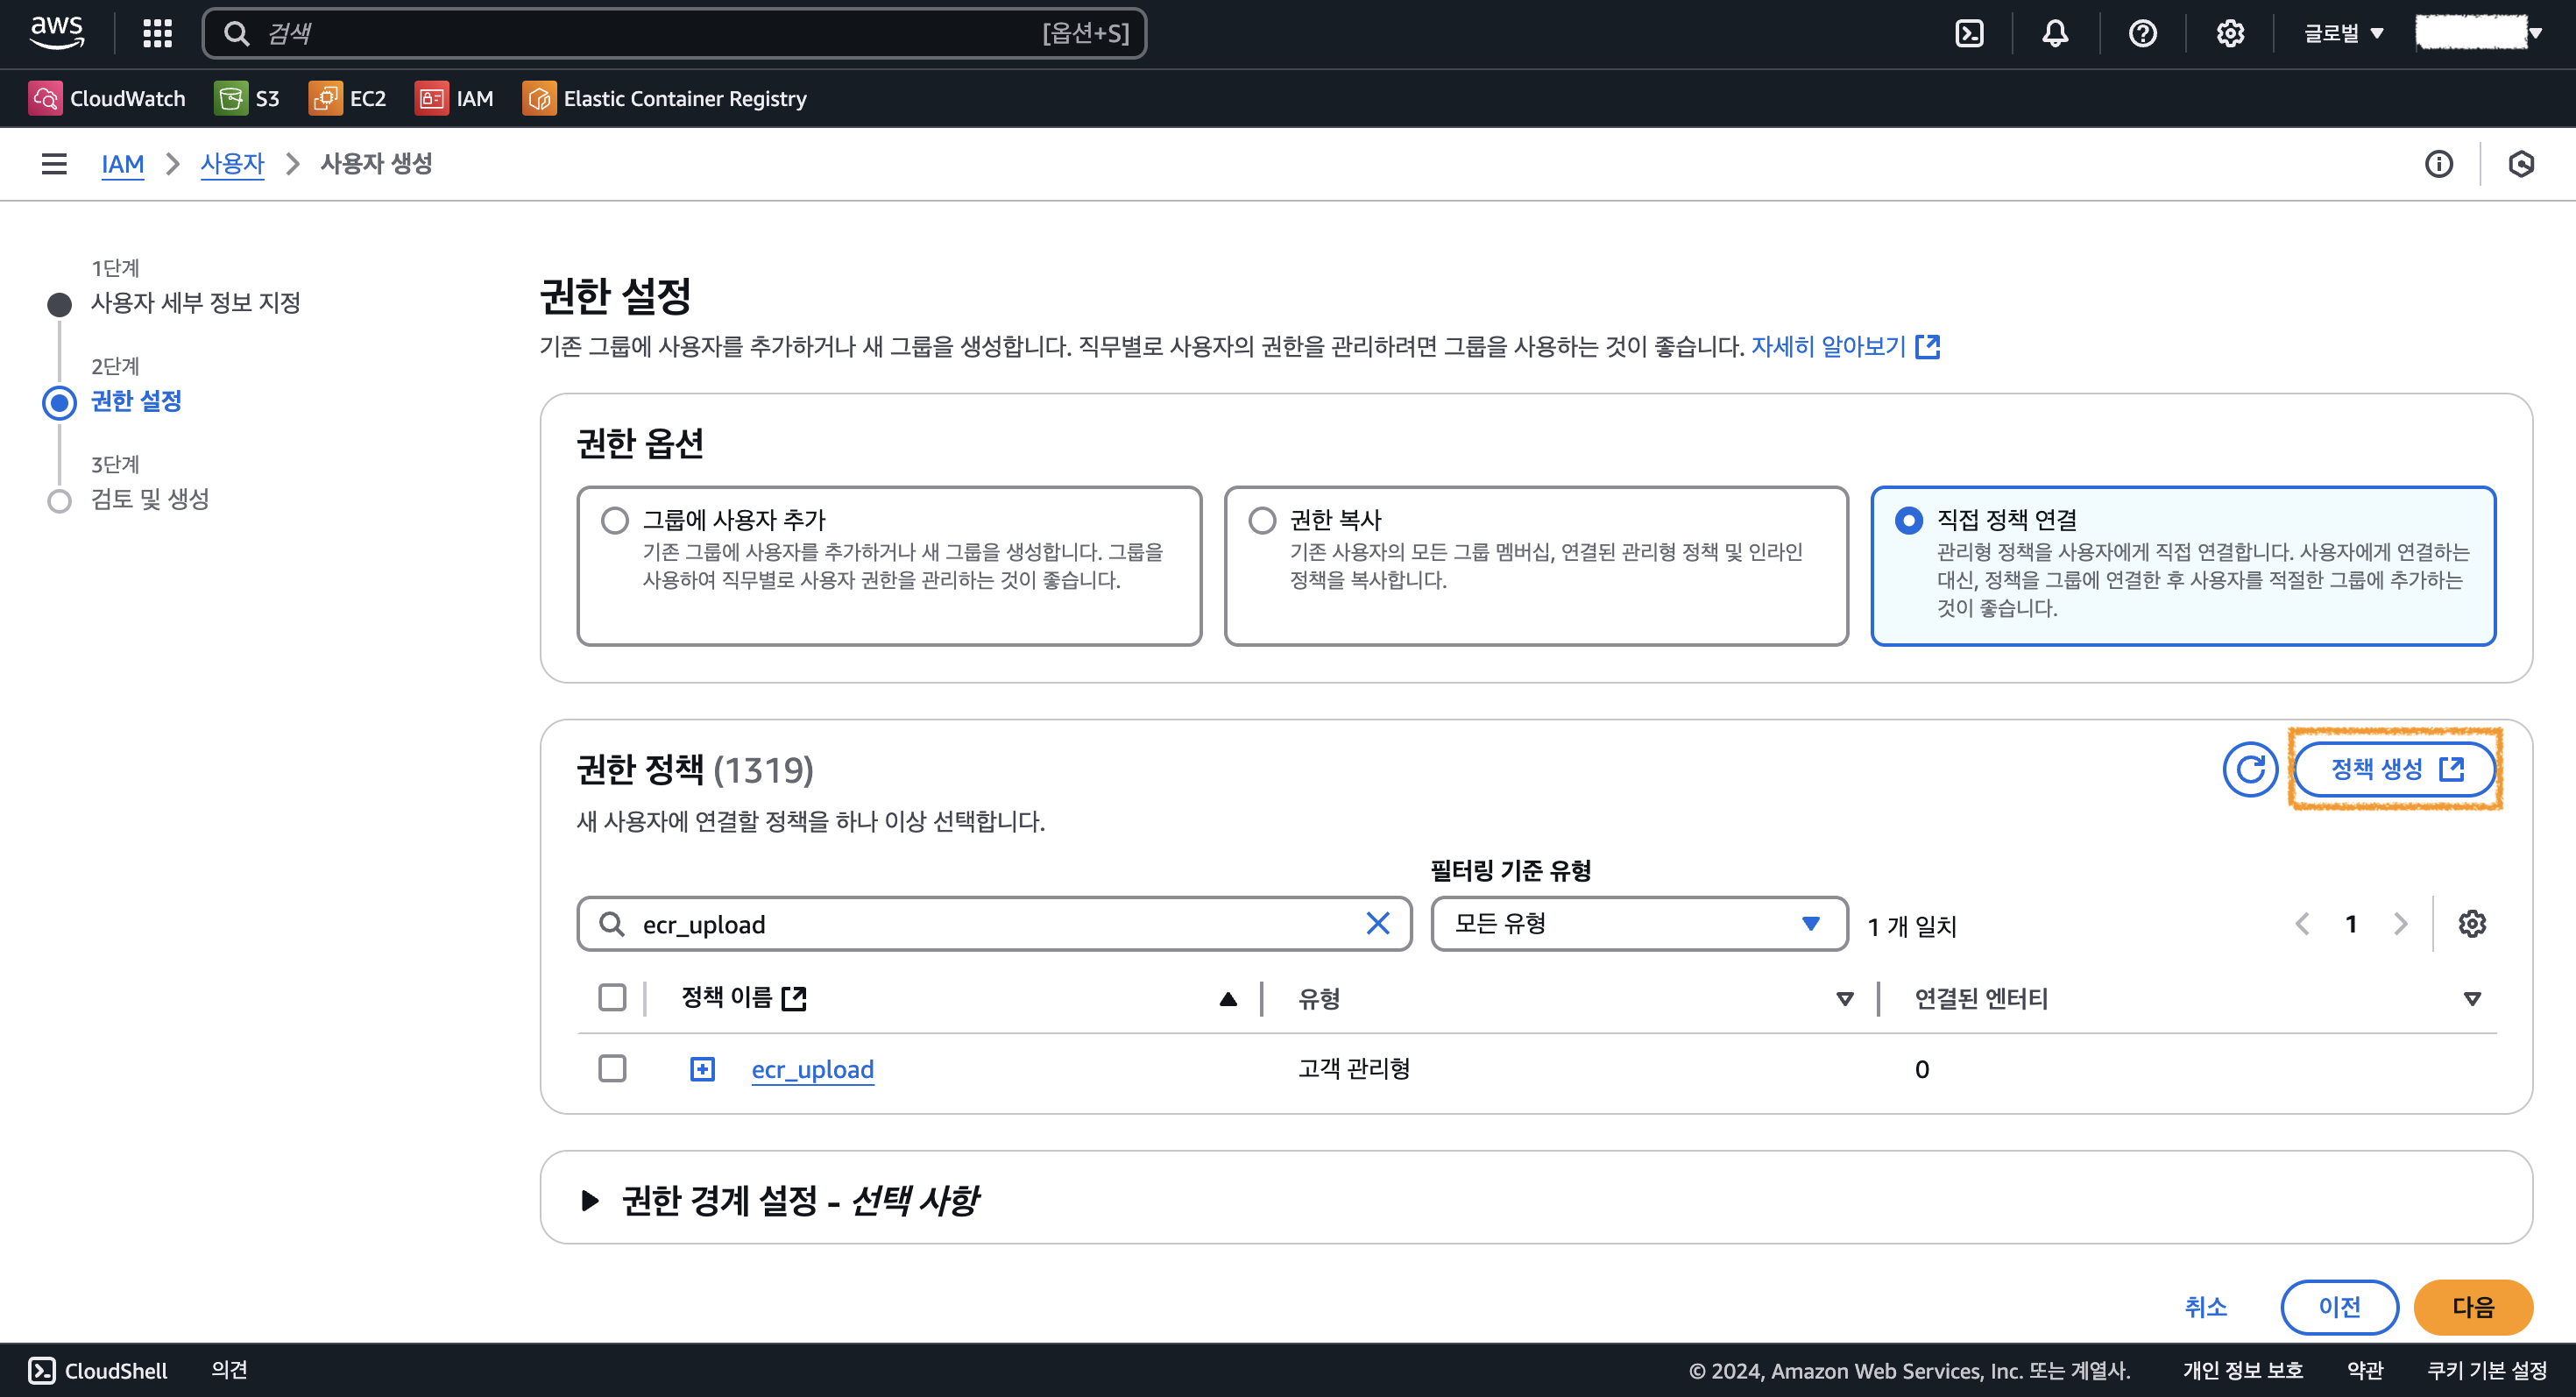Open the '모든 유형' filter type dropdown
2576x1397 pixels.
click(x=1638, y=924)
